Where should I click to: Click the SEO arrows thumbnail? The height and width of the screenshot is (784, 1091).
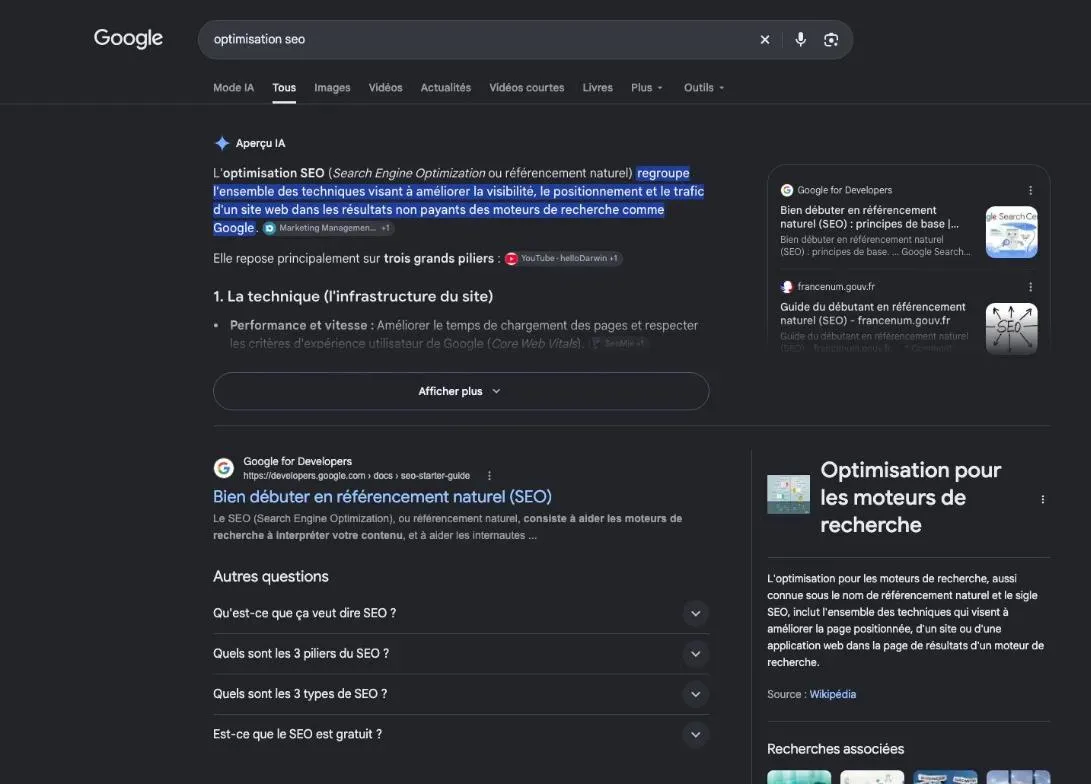(x=1012, y=328)
